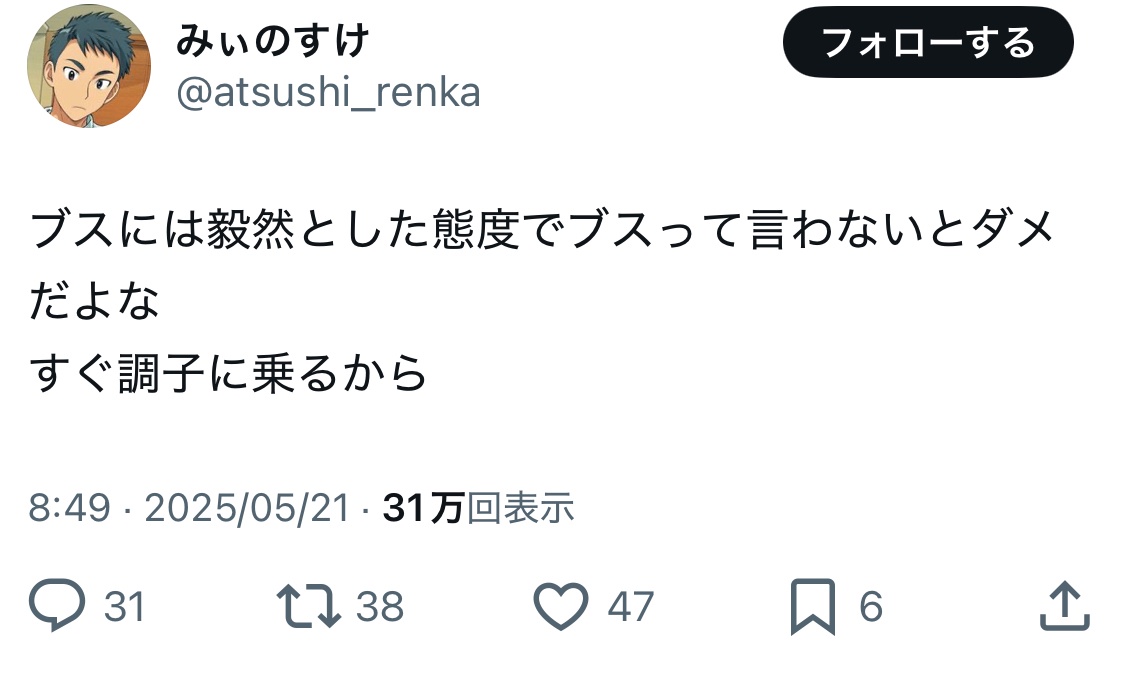Open the share menu via upload icon
The width and height of the screenshot is (1125, 683).
click(x=1063, y=606)
